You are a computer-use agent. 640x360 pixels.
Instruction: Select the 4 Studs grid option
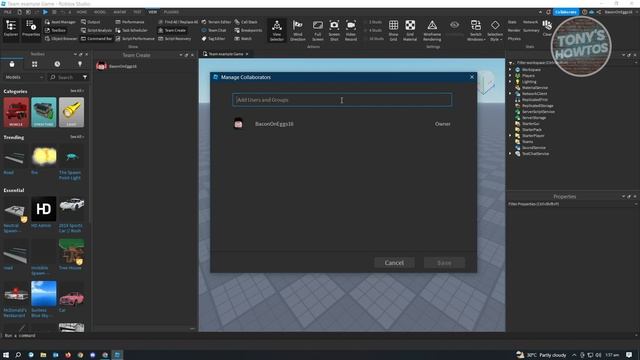(x=373, y=30)
